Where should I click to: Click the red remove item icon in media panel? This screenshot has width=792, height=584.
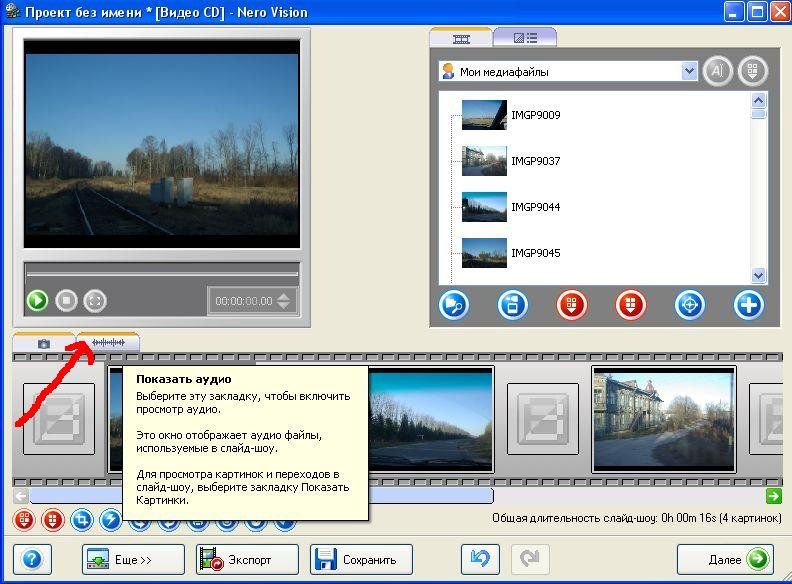(x=572, y=305)
